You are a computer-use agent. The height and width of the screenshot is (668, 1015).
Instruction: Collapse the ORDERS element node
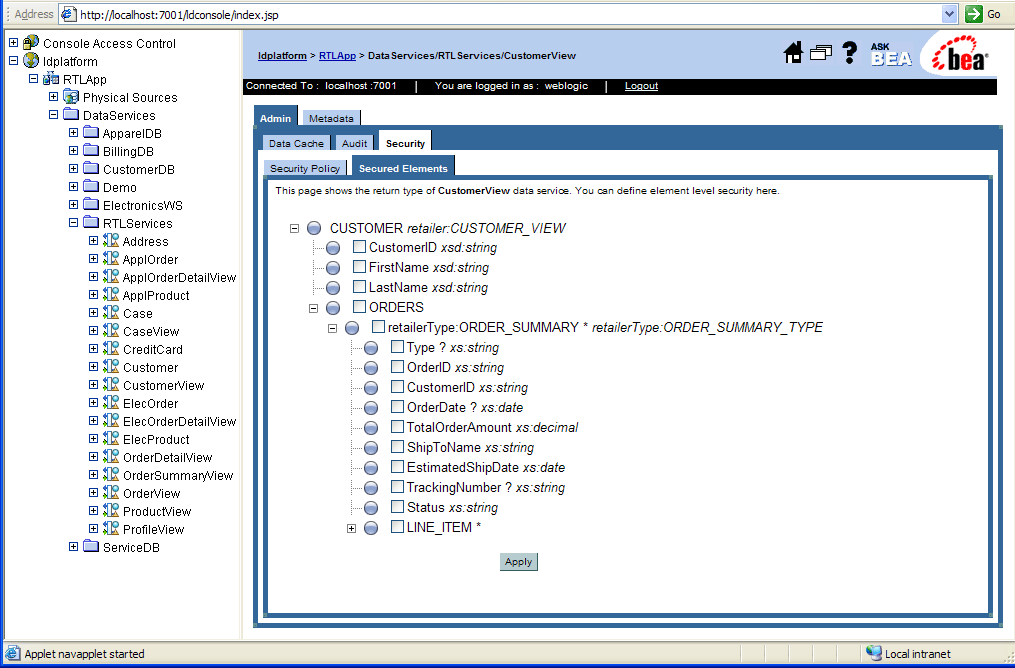(313, 309)
